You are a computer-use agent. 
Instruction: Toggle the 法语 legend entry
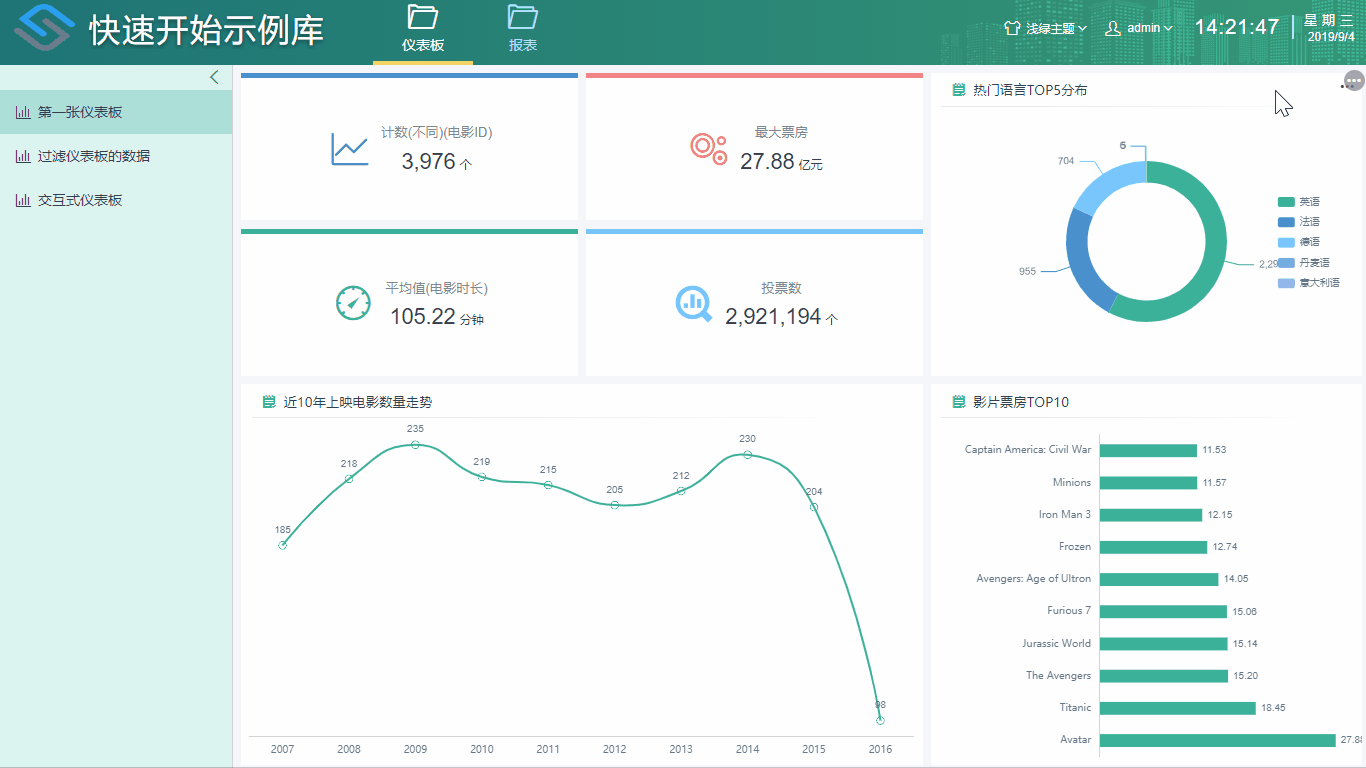click(x=1300, y=222)
